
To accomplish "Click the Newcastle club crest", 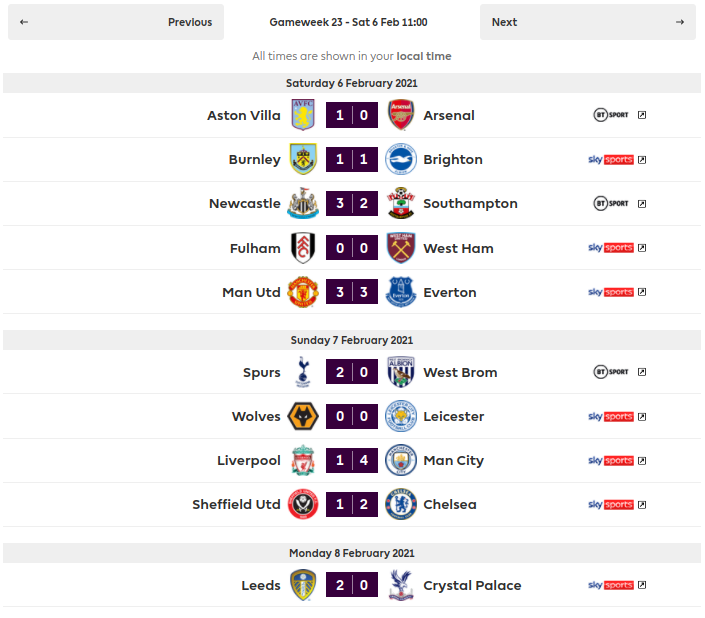I will point(302,204).
